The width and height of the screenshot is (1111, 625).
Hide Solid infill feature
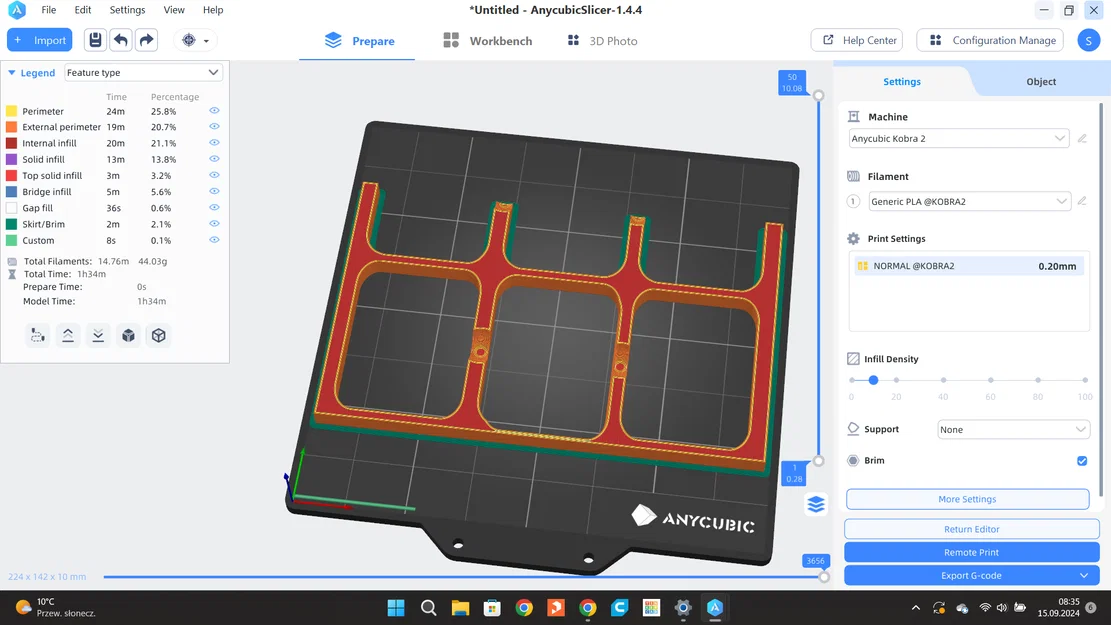point(214,159)
